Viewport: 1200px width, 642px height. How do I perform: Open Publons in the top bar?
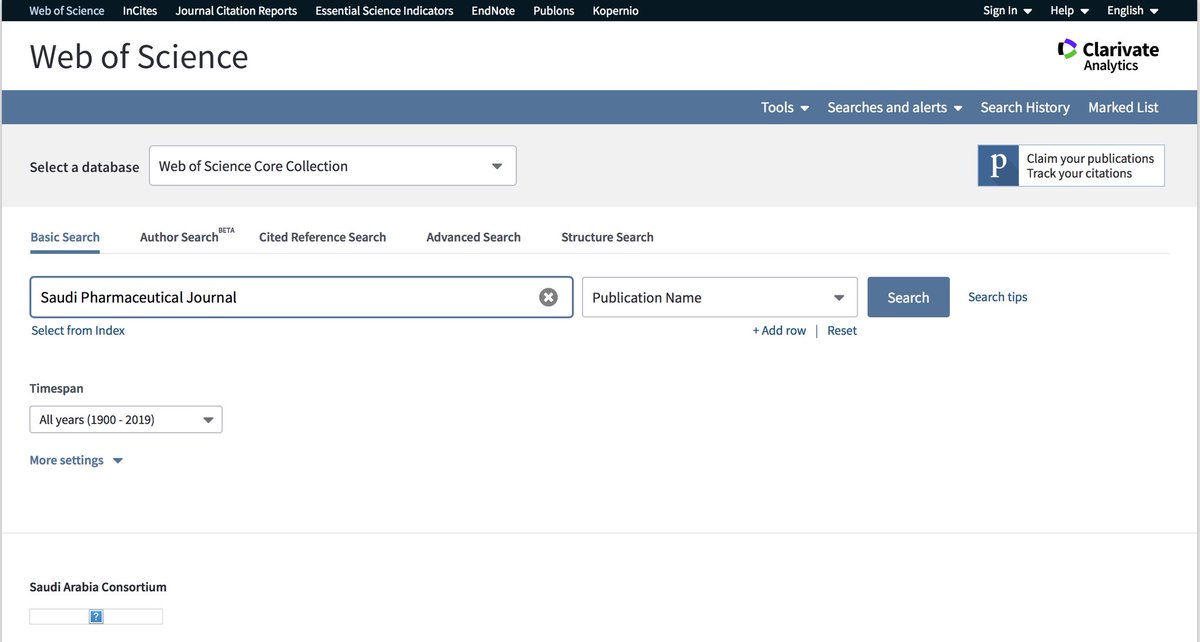(553, 11)
